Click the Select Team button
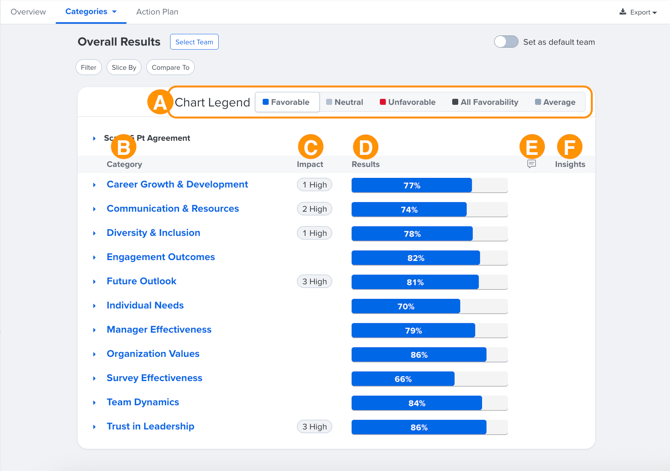 click(194, 42)
